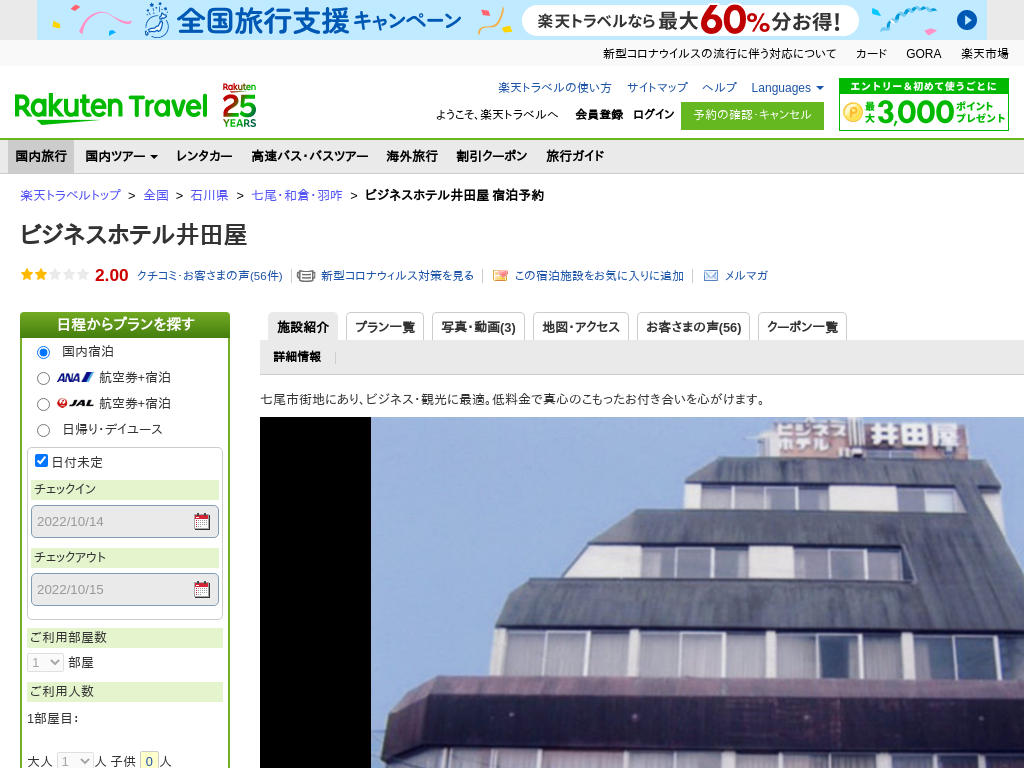
Task: Click the Rakuten Travel logo
Action: point(111,108)
